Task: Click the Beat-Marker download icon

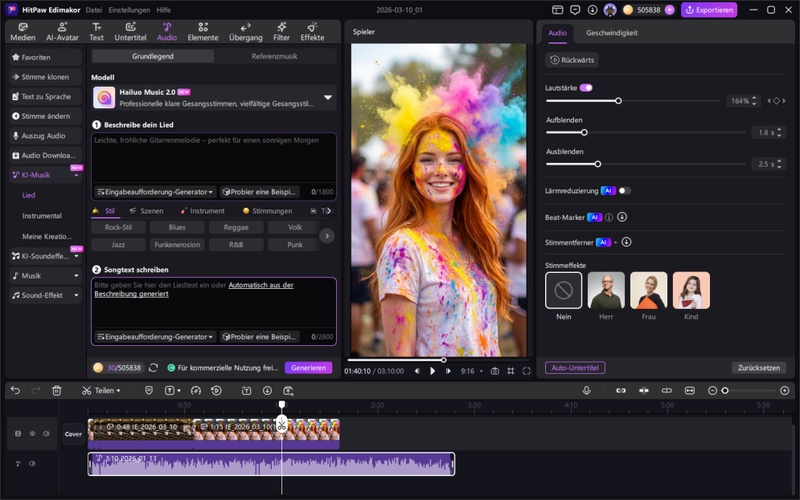Action: point(622,216)
